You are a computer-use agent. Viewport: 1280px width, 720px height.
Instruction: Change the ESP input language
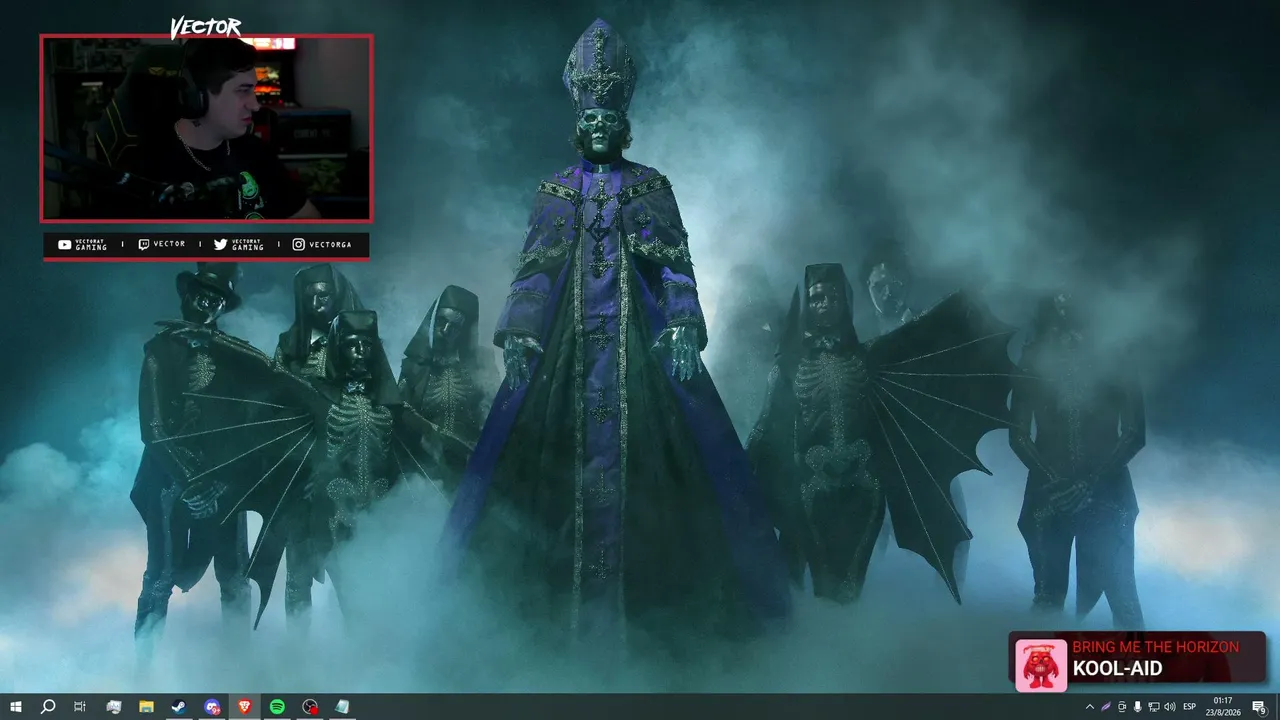pos(1190,707)
